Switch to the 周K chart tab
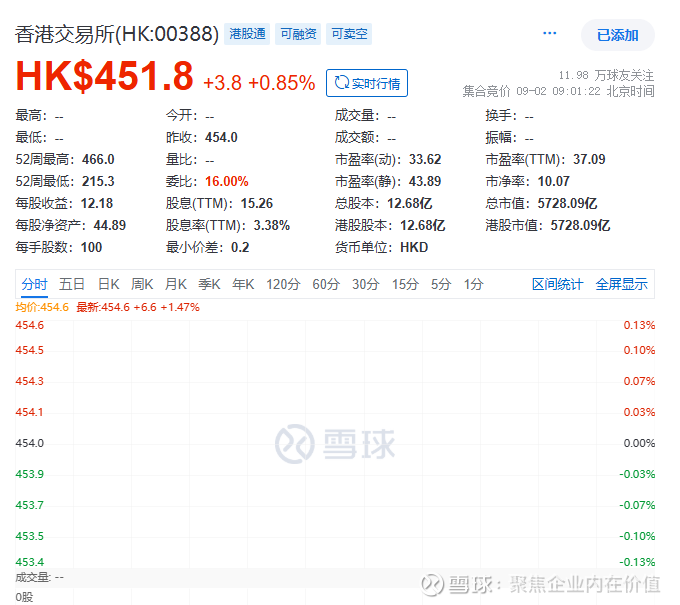680x605 pixels. click(x=142, y=285)
